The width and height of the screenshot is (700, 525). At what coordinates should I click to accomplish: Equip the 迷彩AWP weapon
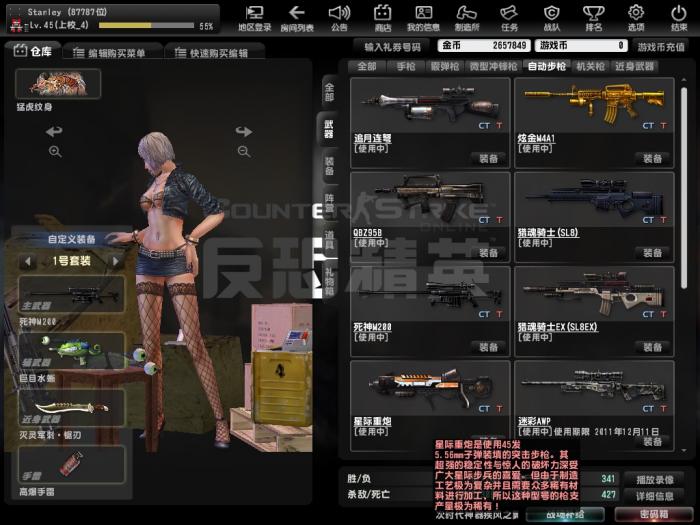tap(653, 442)
